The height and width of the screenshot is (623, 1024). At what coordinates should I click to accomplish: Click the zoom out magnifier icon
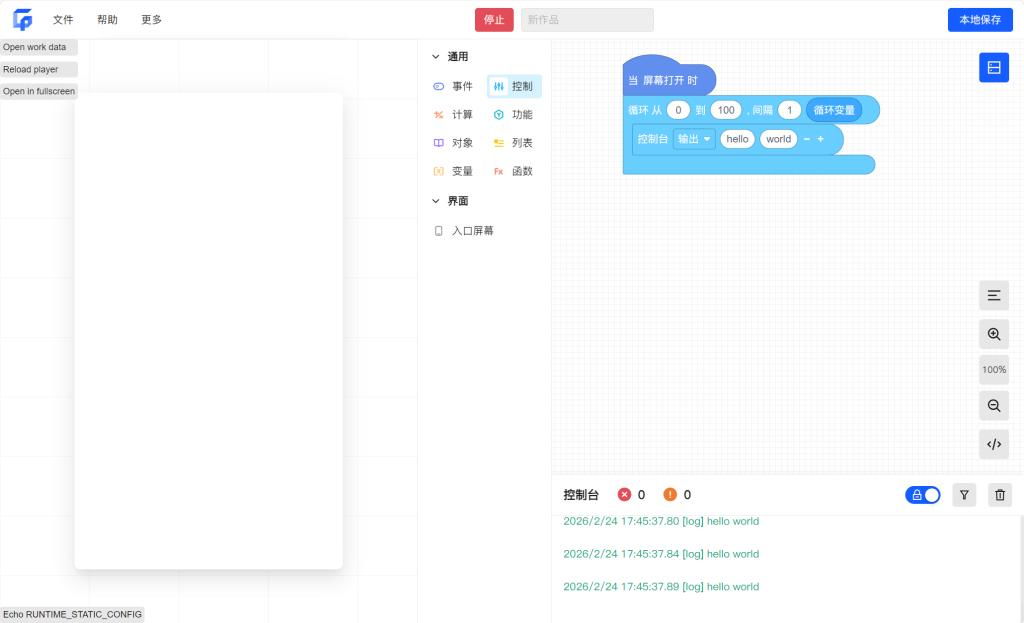[x=994, y=406]
